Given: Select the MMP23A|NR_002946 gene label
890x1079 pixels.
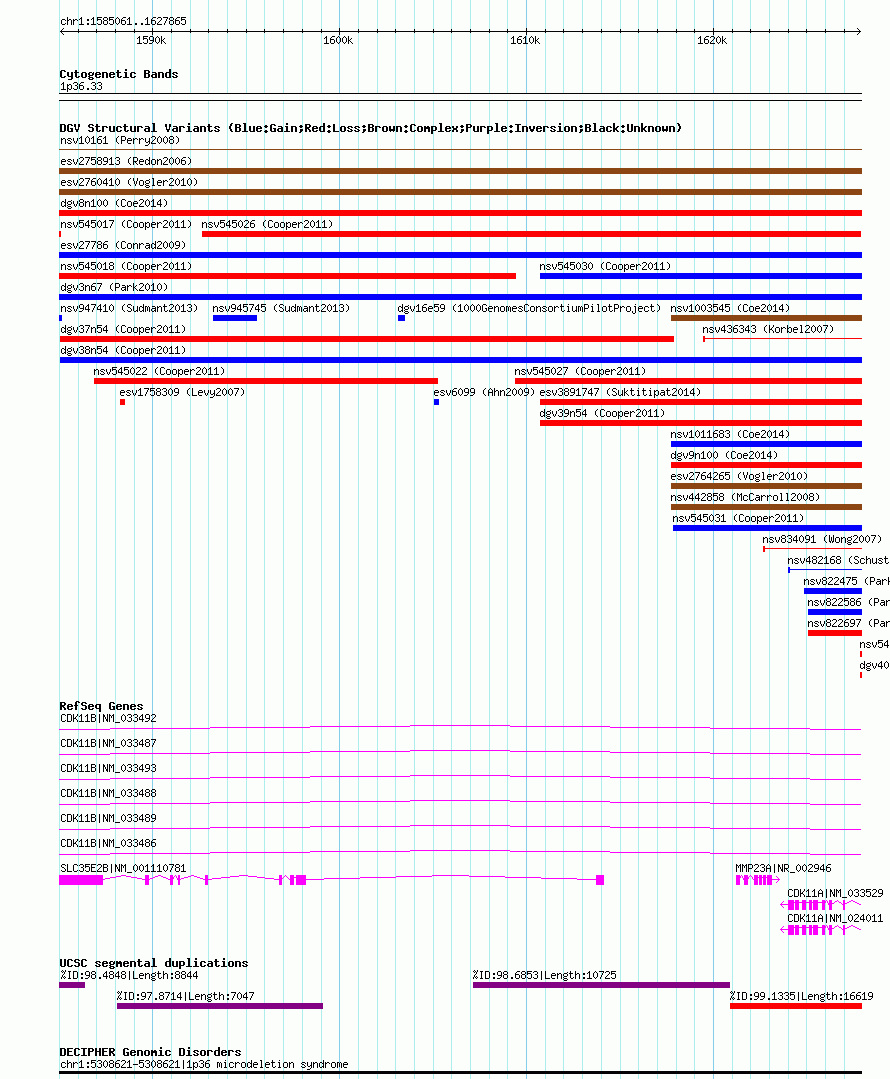Looking at the screenshot, I should tap(783, 868).
